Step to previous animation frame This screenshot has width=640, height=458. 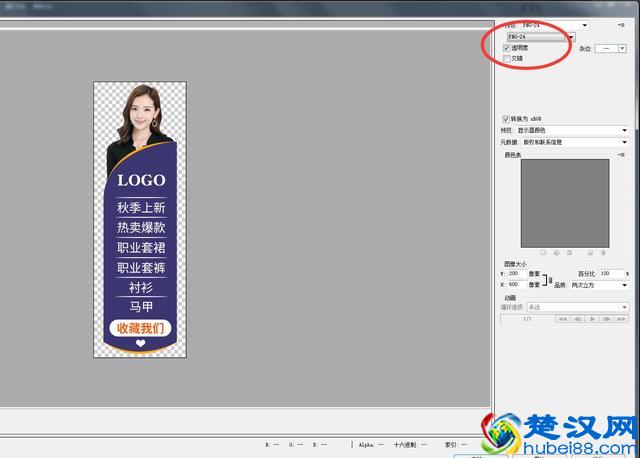coord(577,318)
